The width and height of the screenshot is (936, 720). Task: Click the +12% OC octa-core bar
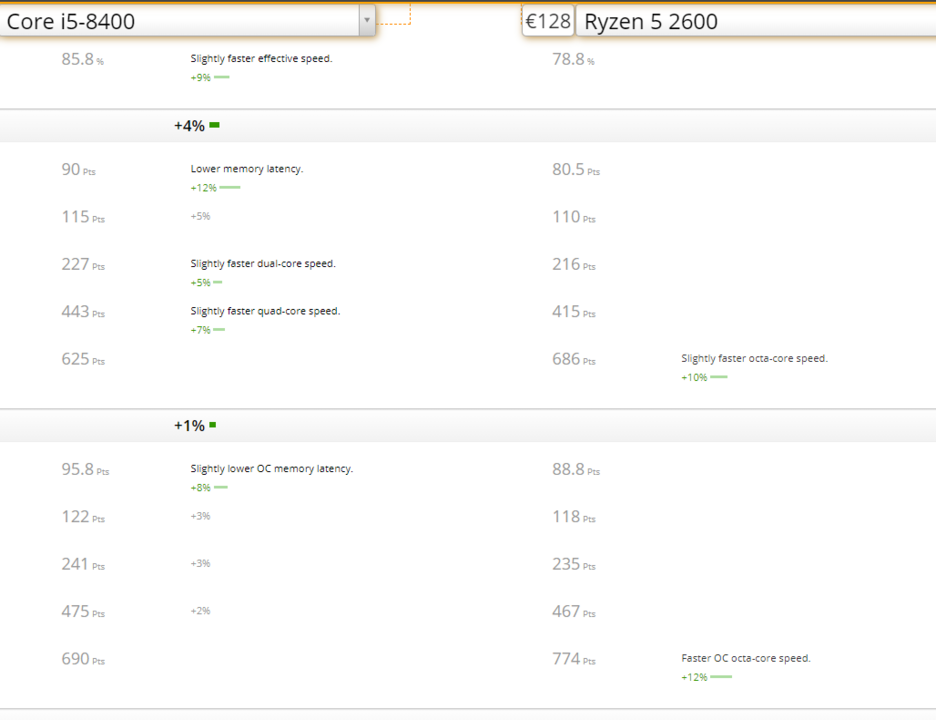click(x=721, y=677)
